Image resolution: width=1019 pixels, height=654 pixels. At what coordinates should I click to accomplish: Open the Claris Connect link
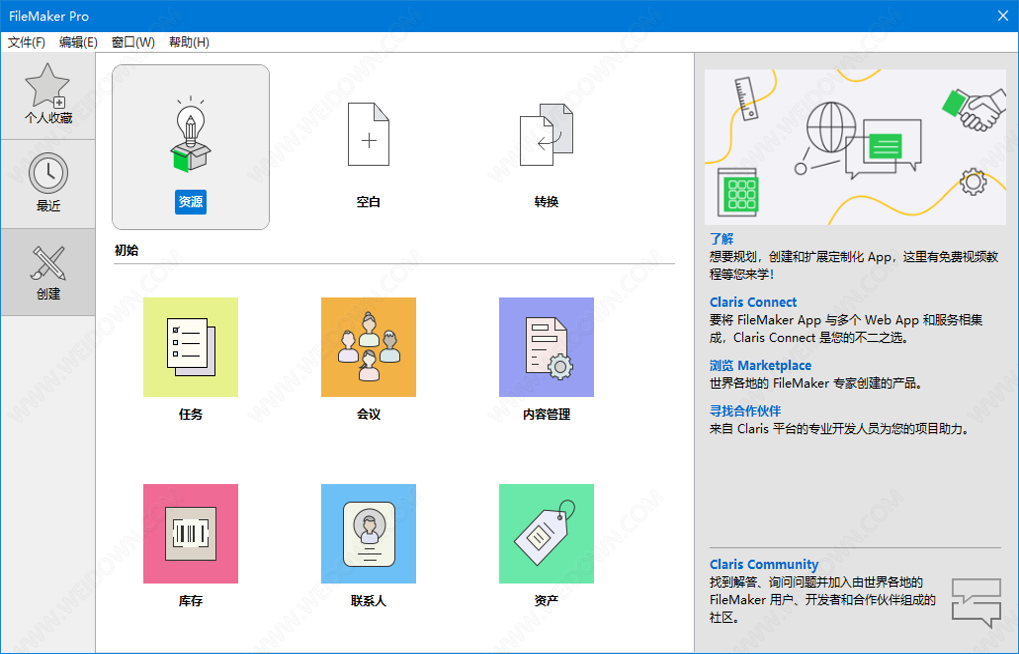pos(753,302)
